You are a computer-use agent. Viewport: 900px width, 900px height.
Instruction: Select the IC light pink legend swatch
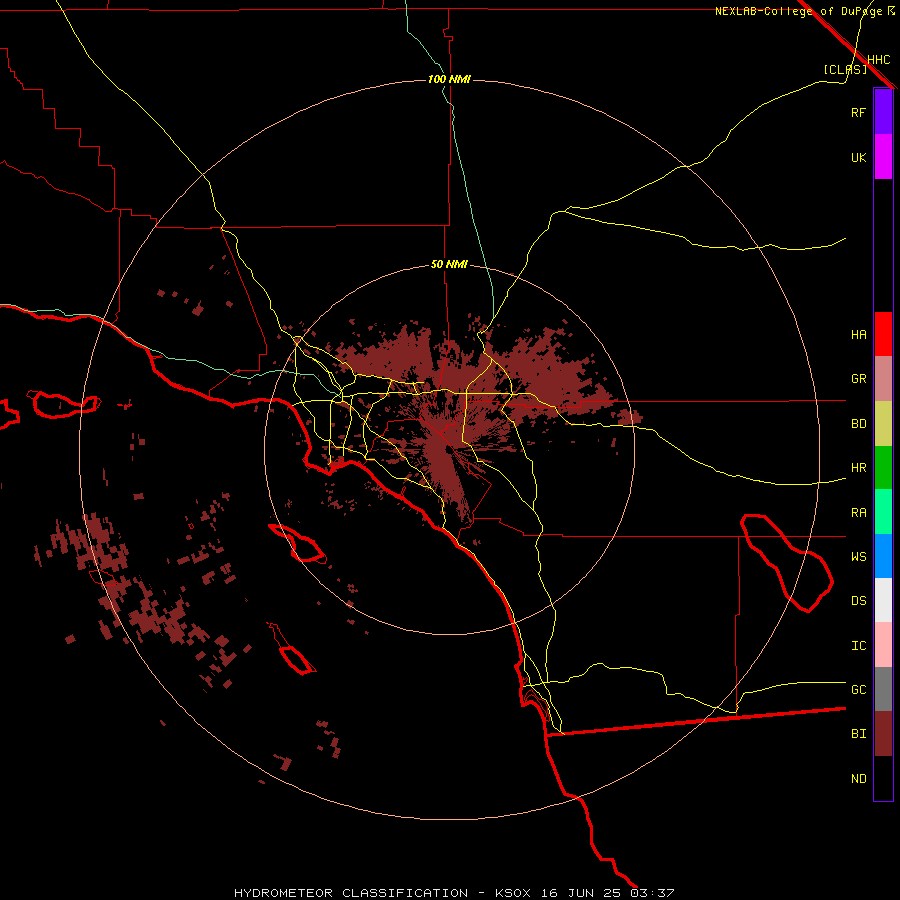tap(883, 645)
